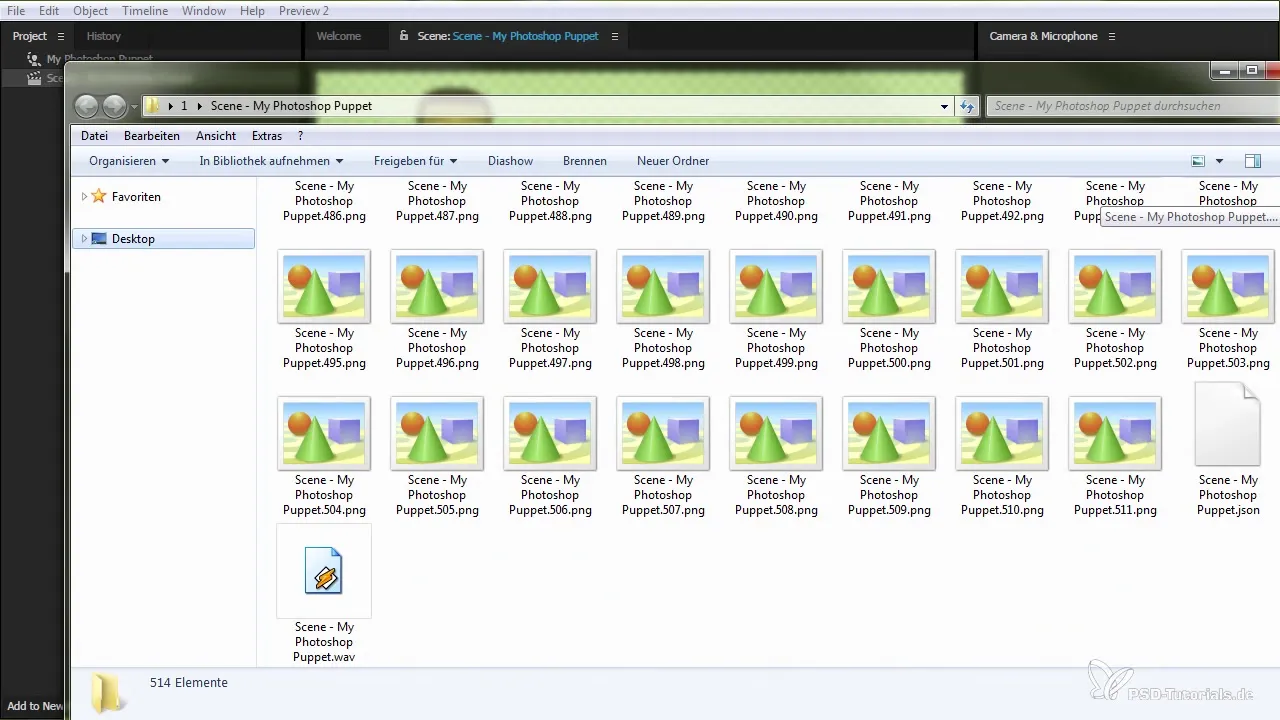Viewport: 1280px width, 720px height.
Task: Open the ? help menu in Explorer
Action: (x=300, y=136)
